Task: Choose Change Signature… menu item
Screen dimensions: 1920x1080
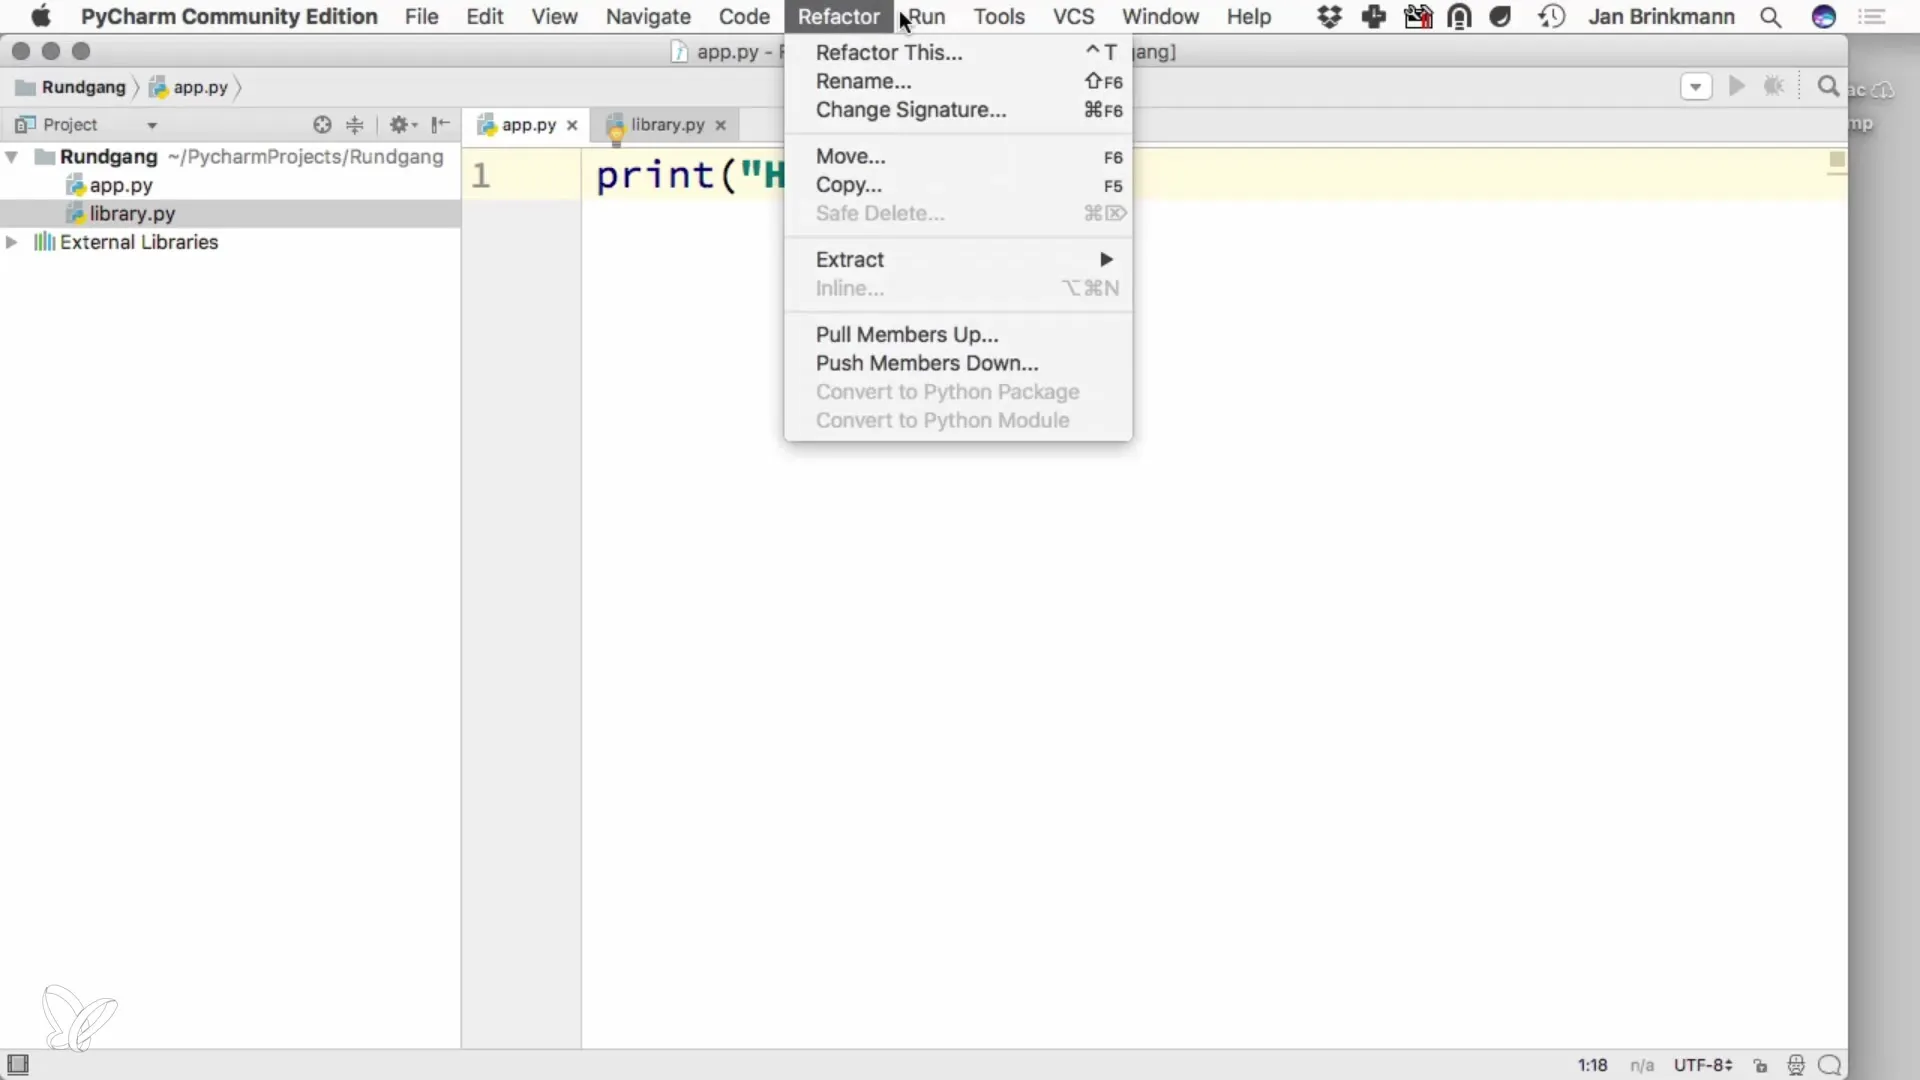Action: tap(958, 110)
